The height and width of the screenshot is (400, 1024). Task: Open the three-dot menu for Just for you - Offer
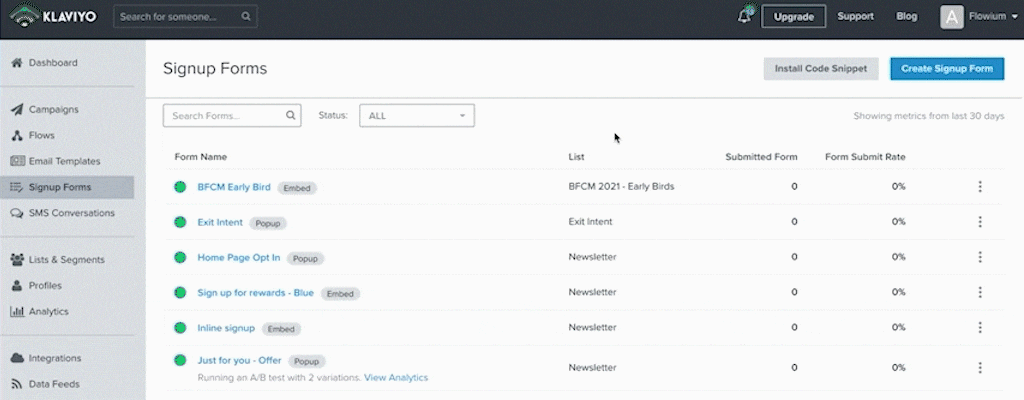[x=980, y=367]
